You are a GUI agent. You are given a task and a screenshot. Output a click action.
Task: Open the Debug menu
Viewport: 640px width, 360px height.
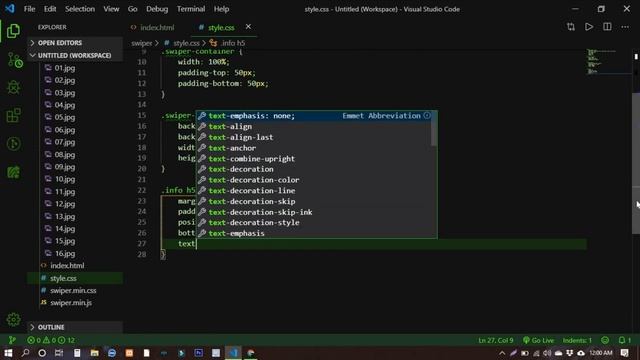(x=157, y=9)
